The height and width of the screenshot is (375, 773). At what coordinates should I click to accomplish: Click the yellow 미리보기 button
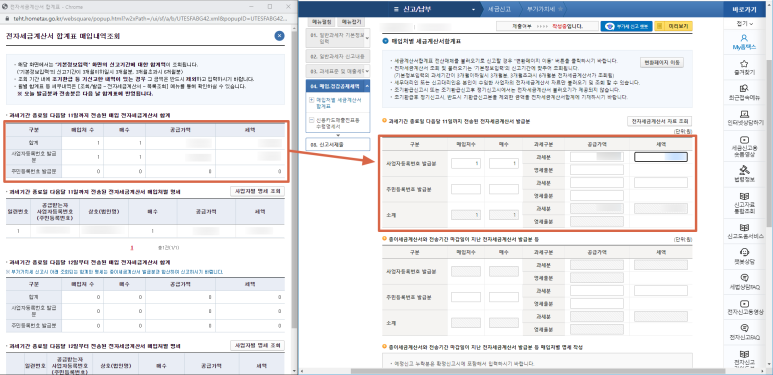coord(673,26)
